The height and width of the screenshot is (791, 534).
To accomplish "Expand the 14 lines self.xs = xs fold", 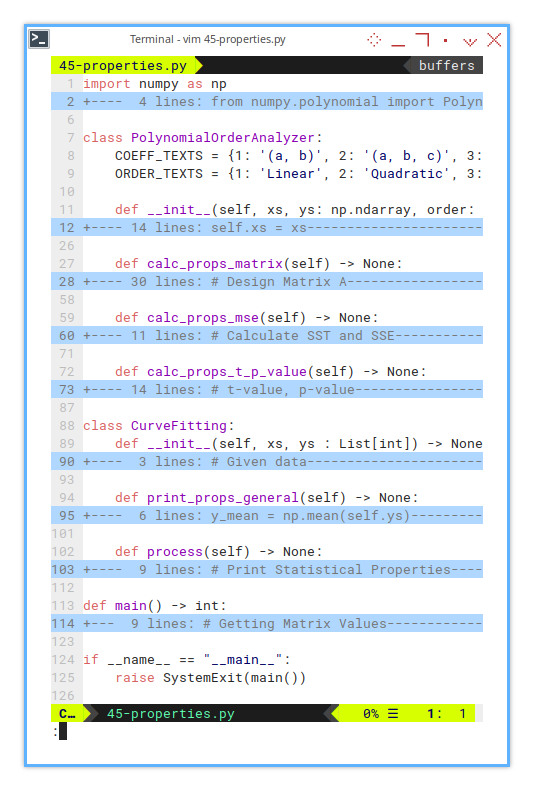I will (x=267, y=228).
